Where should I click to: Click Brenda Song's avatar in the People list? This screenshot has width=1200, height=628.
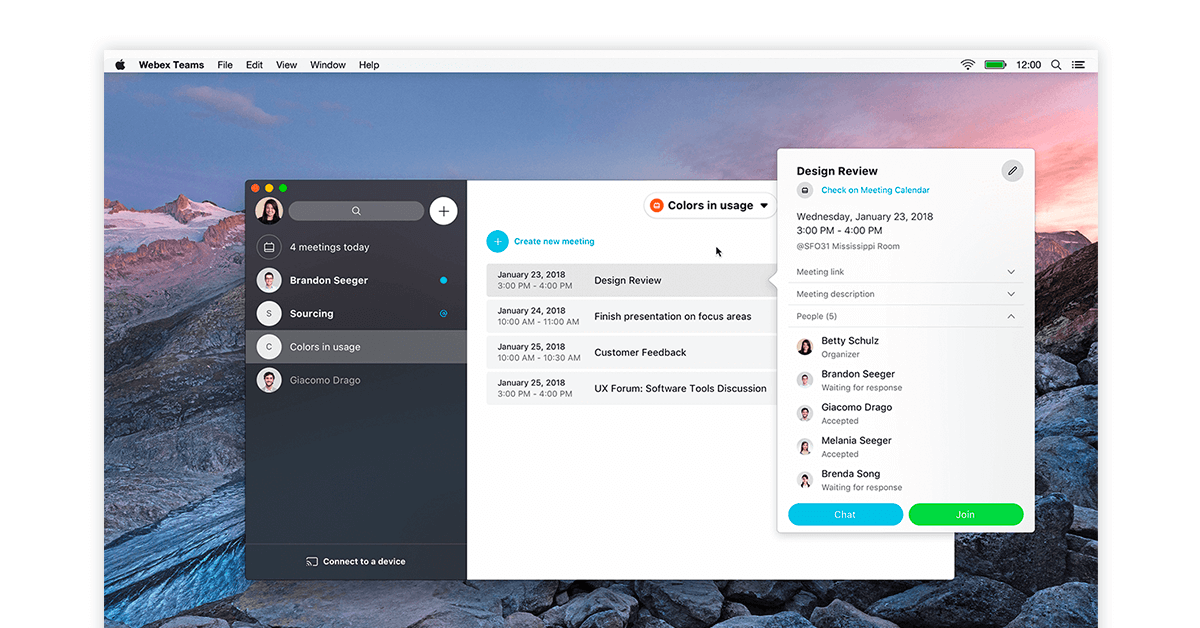click(x=805, y=480)
